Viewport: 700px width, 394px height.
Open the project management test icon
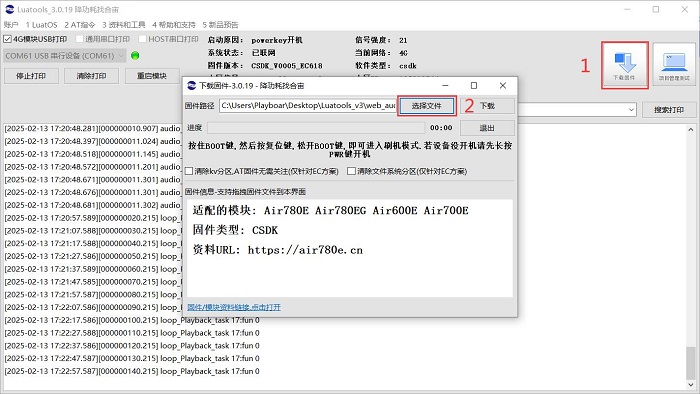coord(674,65)
